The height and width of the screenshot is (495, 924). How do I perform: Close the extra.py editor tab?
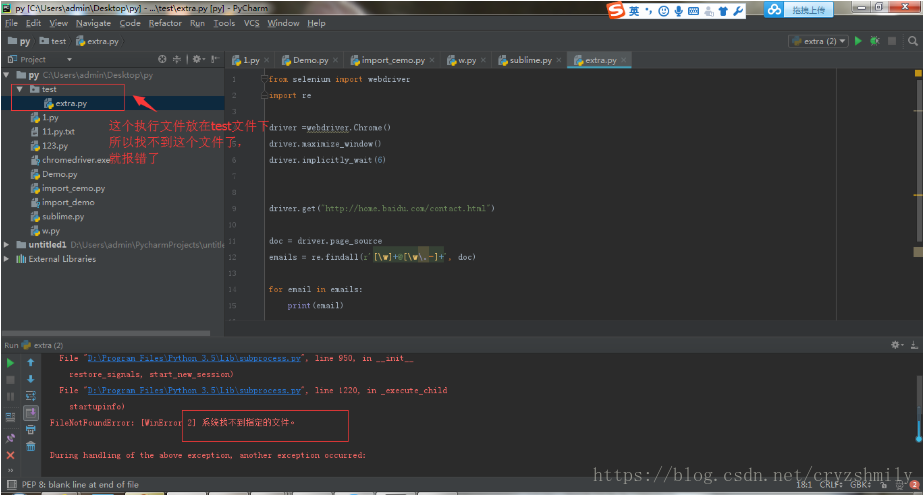pos(624,60)
